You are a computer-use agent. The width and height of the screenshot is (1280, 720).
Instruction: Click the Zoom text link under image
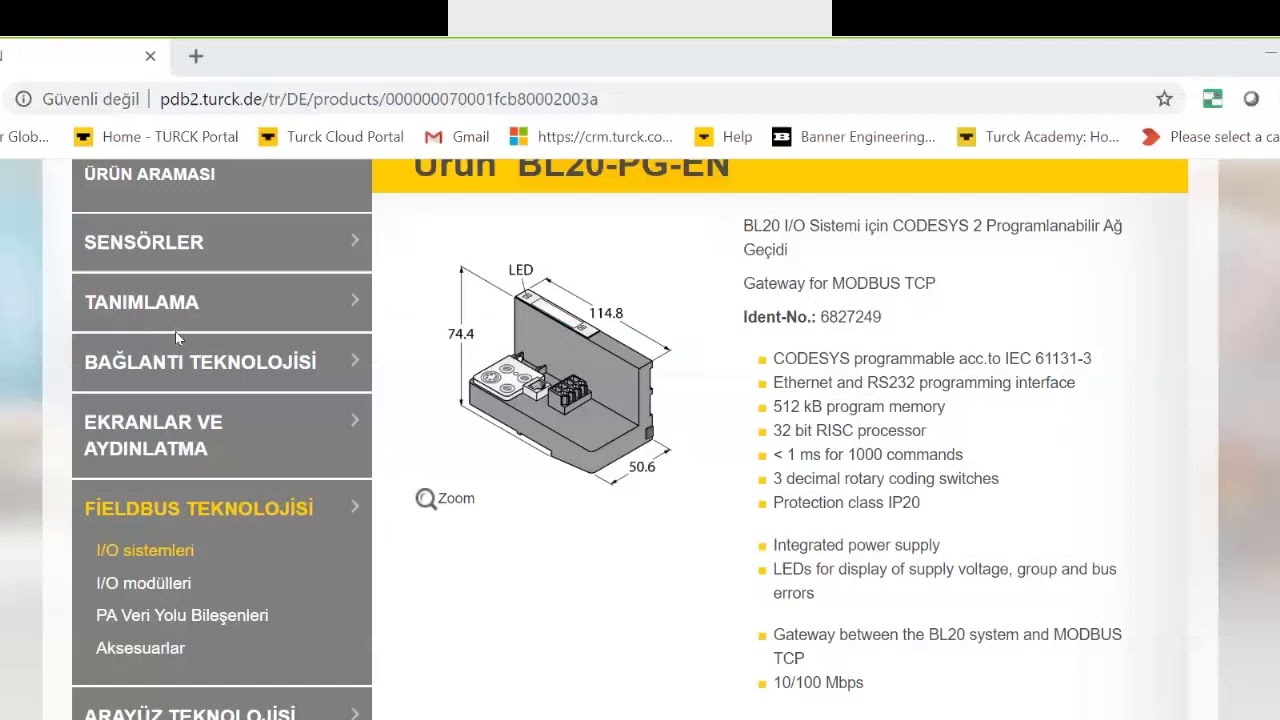tap(456, 498)
